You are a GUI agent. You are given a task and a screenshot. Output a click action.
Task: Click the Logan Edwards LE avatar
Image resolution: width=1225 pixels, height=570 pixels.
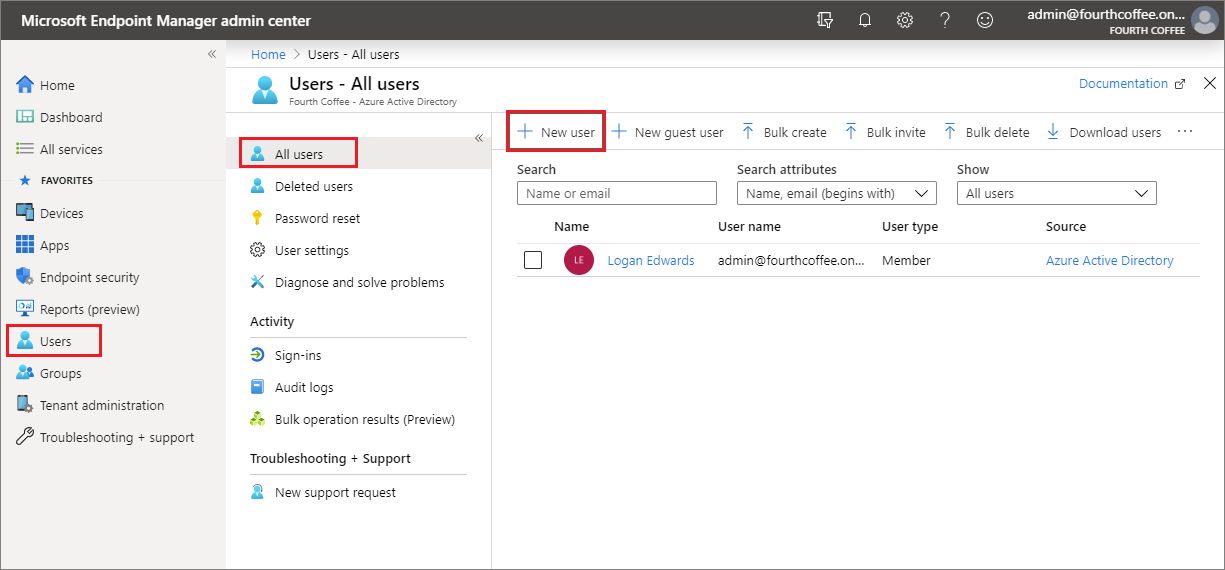(x=579, y=260)
